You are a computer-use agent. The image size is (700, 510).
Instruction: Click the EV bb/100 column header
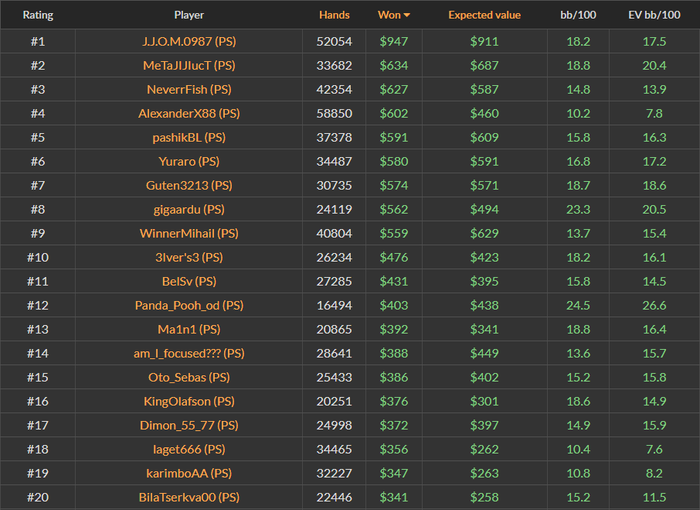click(654, 15)
